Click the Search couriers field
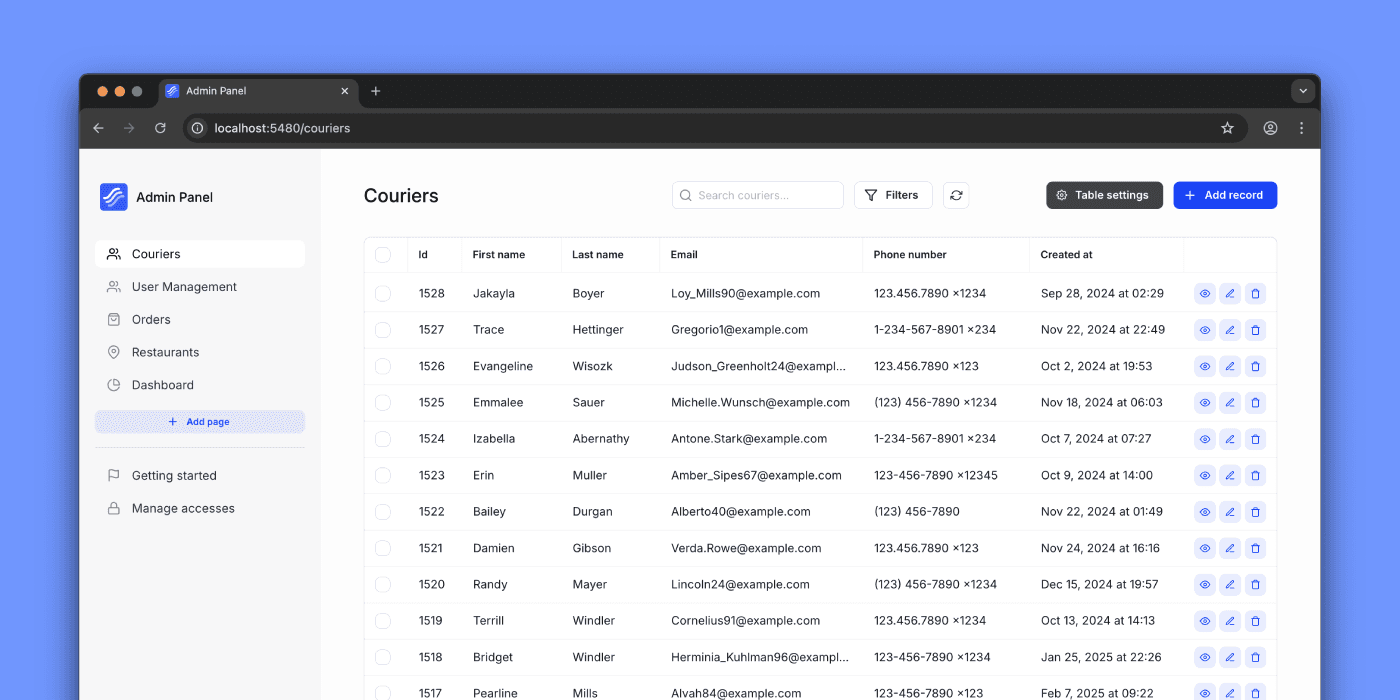The height and width of the screenshot is (700, 1400). coord(758,195)
